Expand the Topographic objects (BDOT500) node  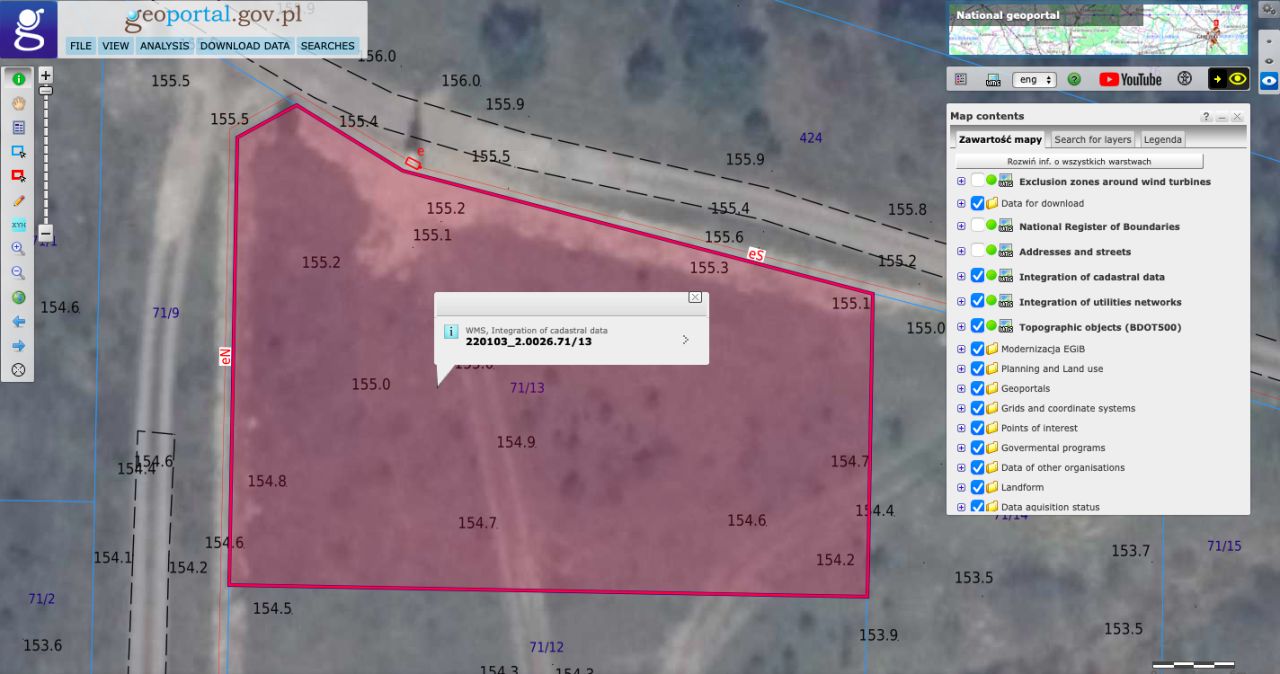click(x=961, y=327)
